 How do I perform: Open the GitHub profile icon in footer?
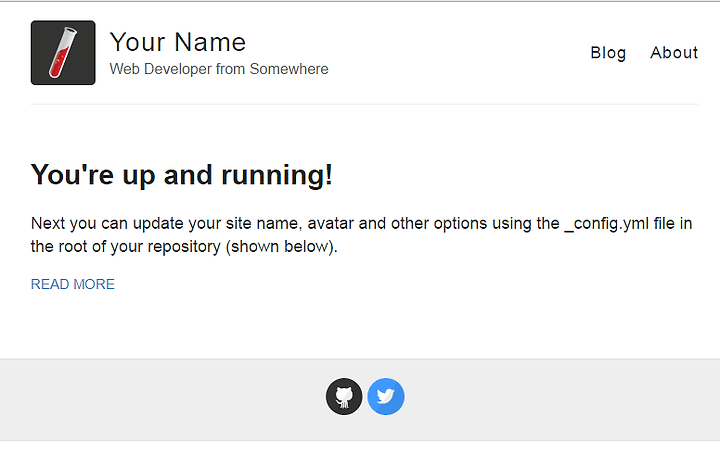(344, 396)
